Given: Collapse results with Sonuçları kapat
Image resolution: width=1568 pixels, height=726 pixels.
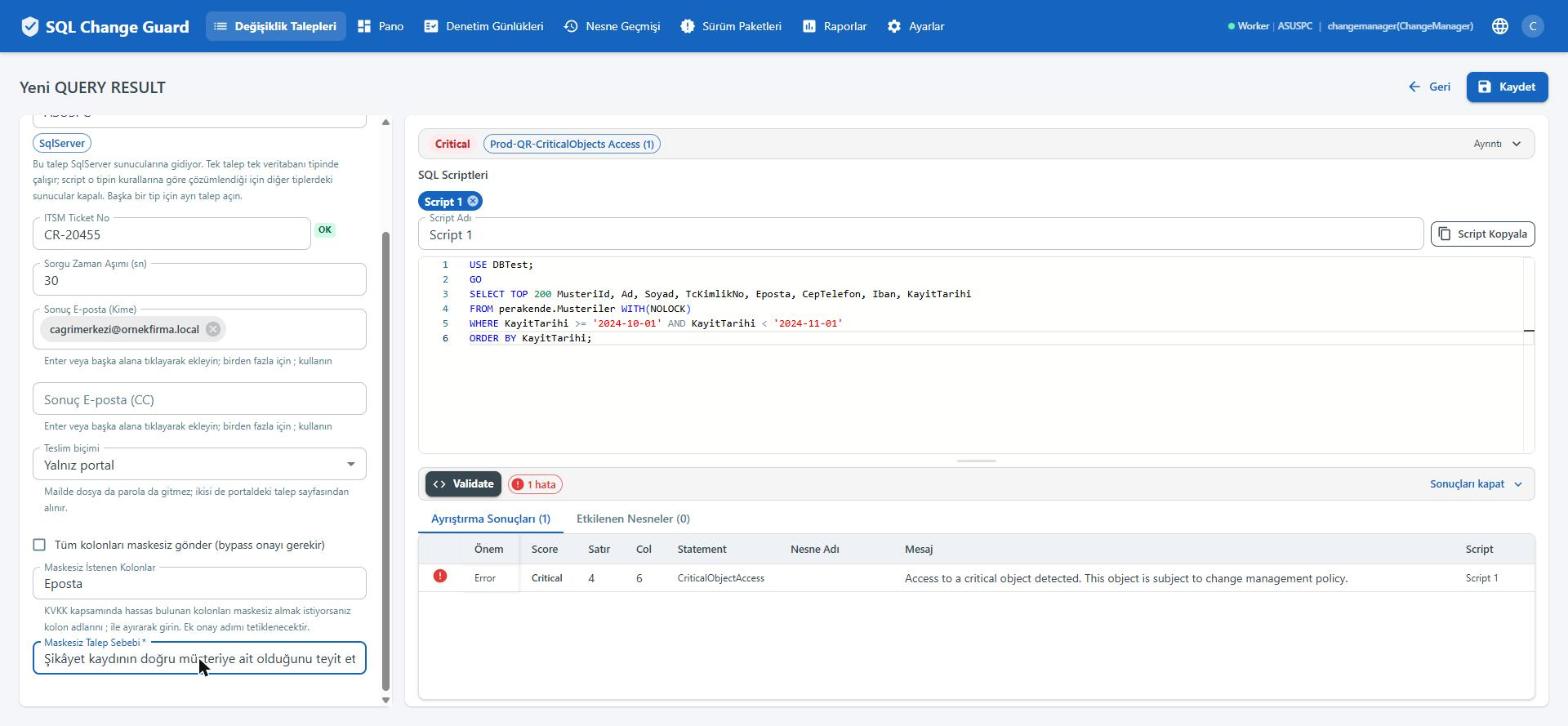Looking at the screenshot, I should pyautogui.click(x=1476, y=484).
